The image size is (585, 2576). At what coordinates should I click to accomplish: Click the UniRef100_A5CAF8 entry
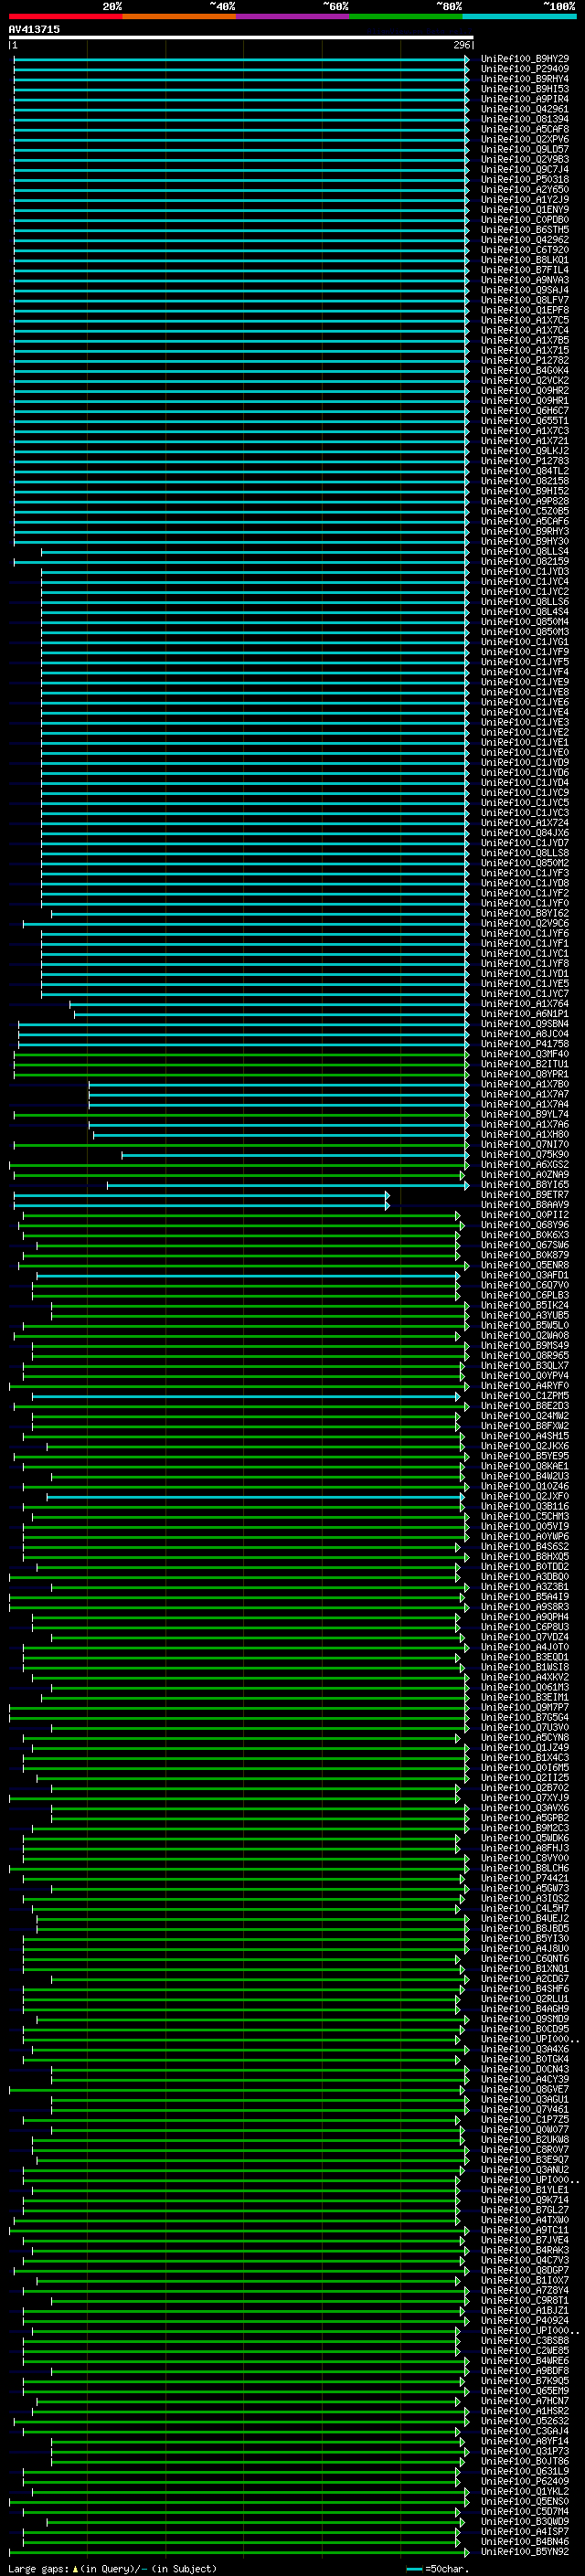click(525, 129)
